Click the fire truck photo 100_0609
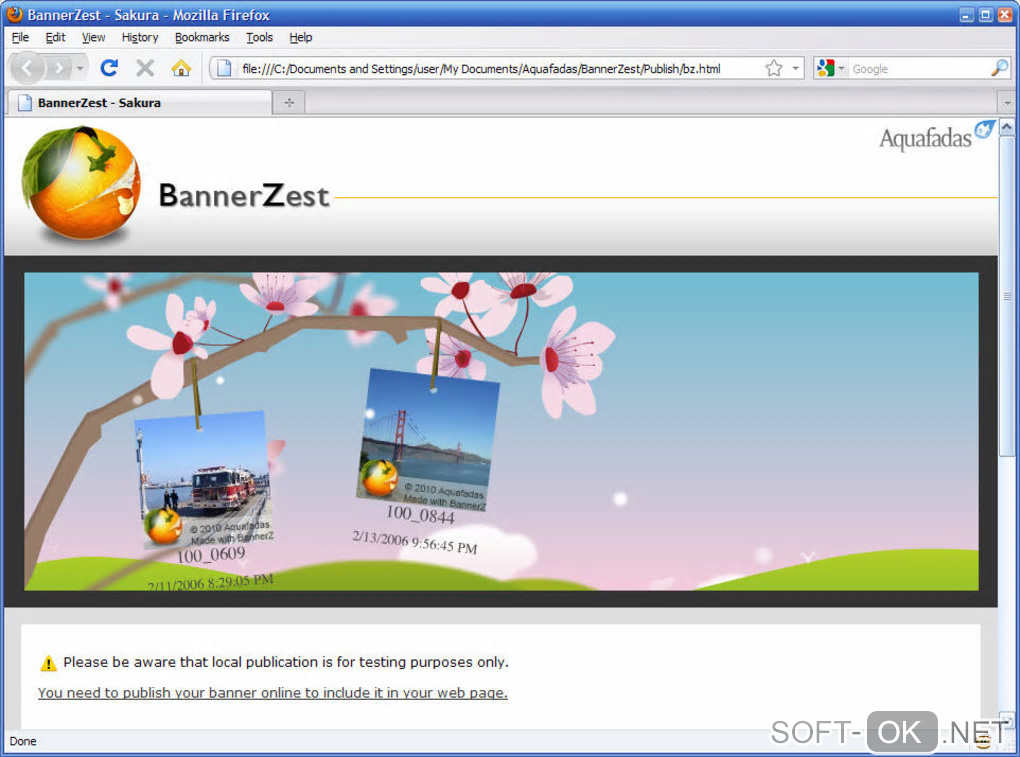This screenshot has height=757, width=1020. [x=204, y=480]
